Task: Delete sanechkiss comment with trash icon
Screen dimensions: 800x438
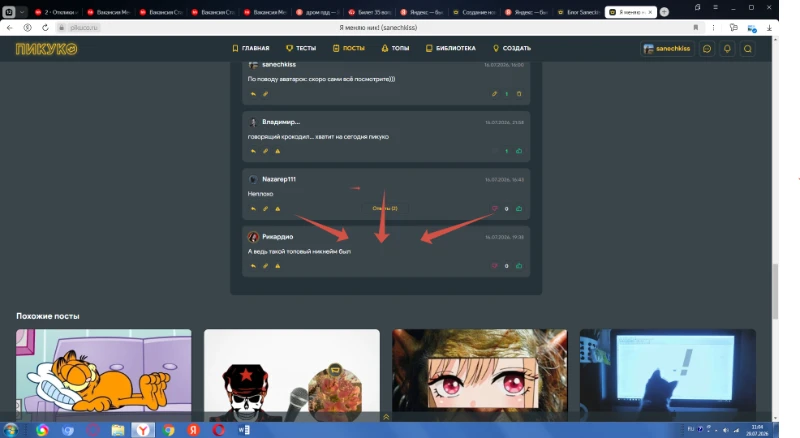Action: (519, 94)
